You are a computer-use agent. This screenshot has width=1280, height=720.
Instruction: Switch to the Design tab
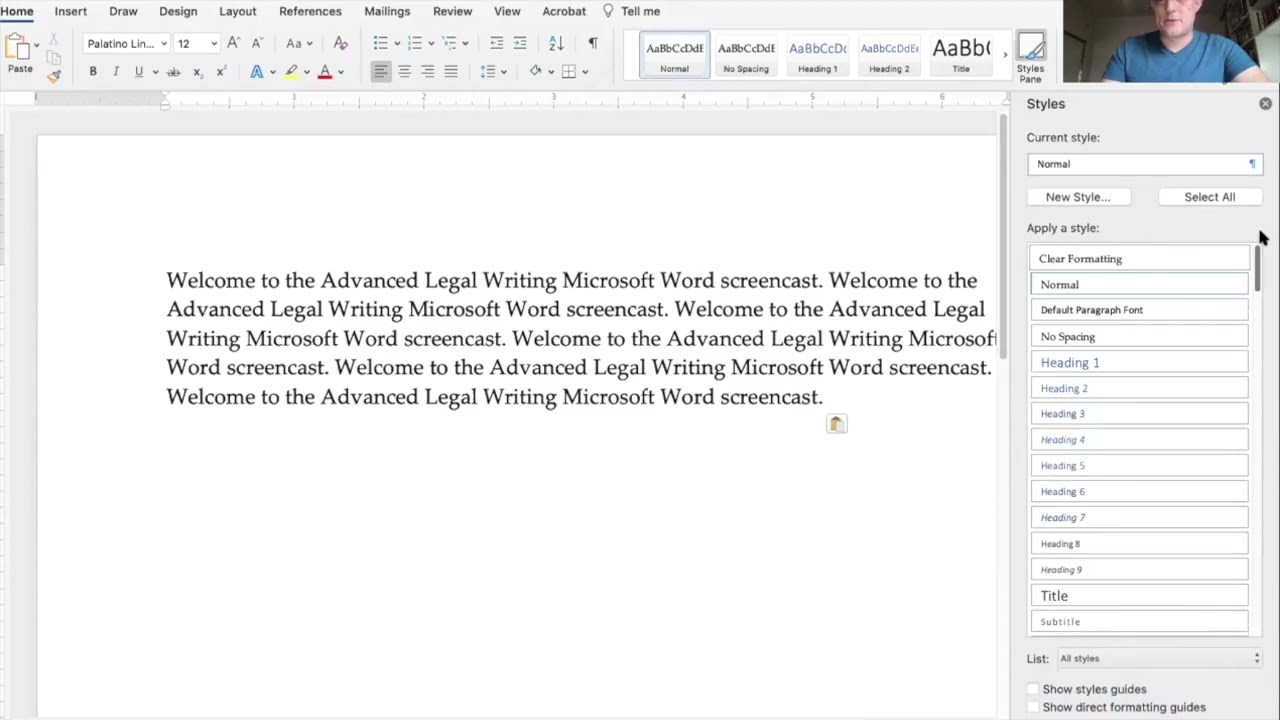click(x=178, y=11)
